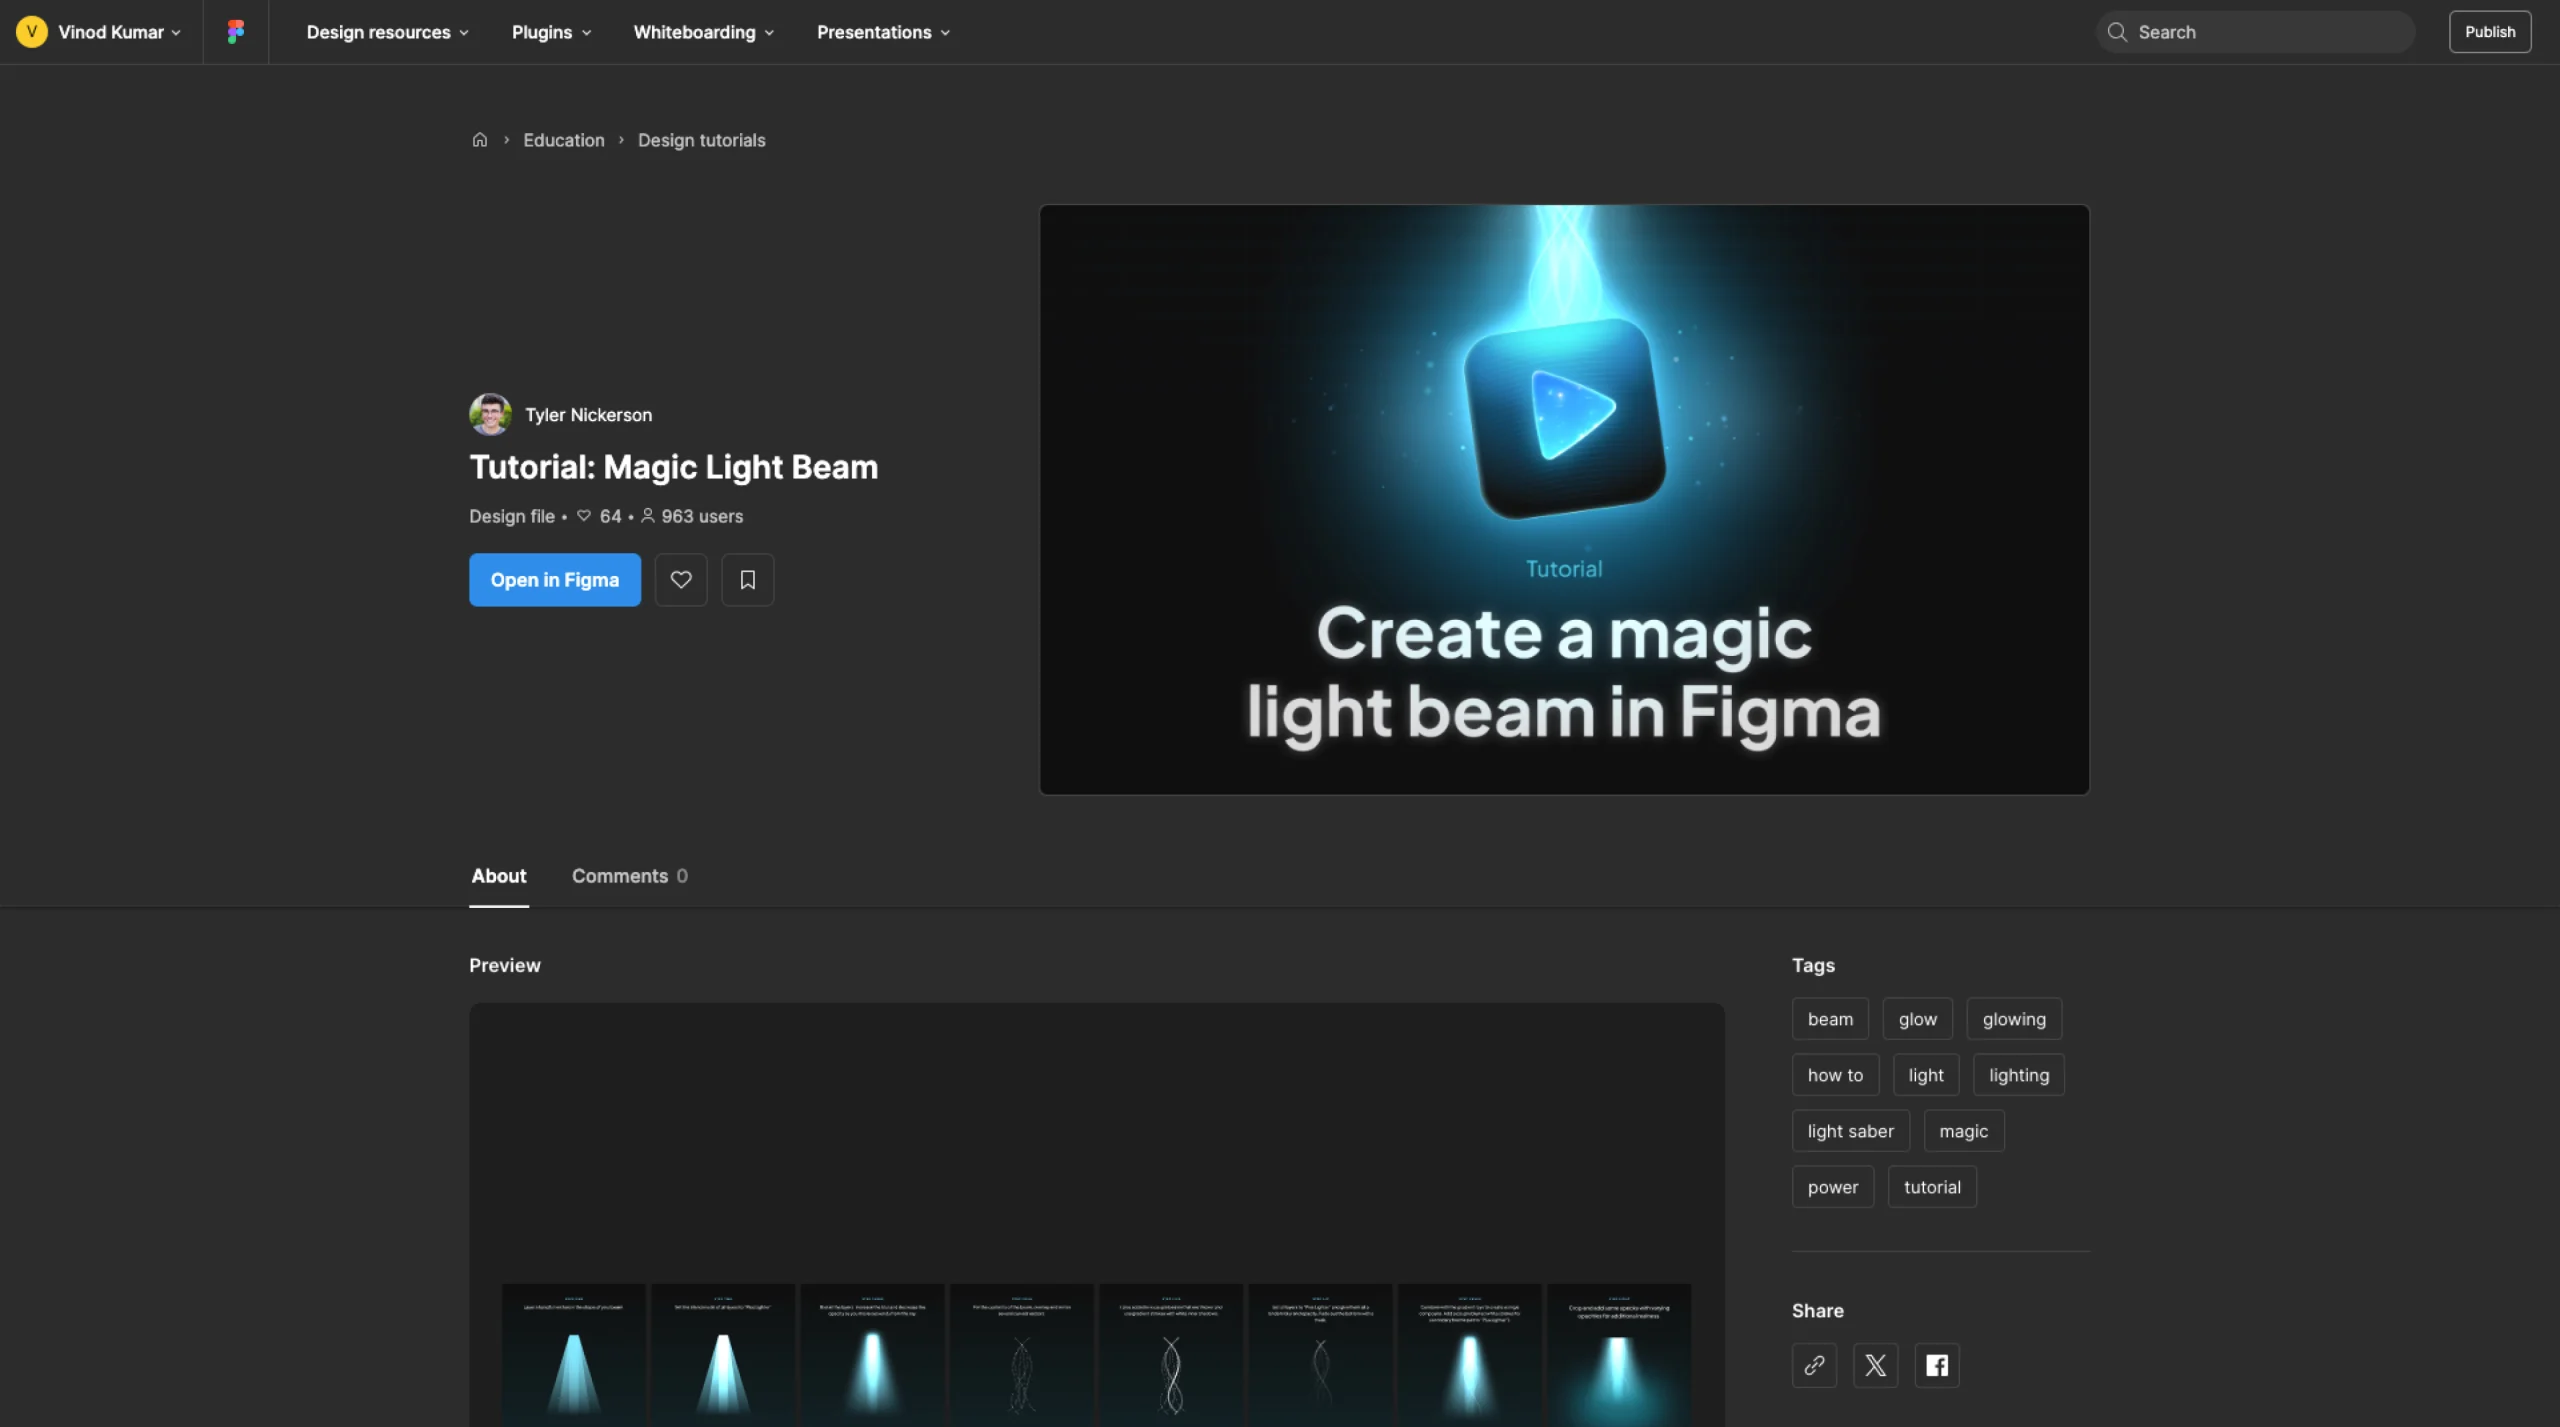Click Tyler Nickerson avatar photo

[490, 414]
